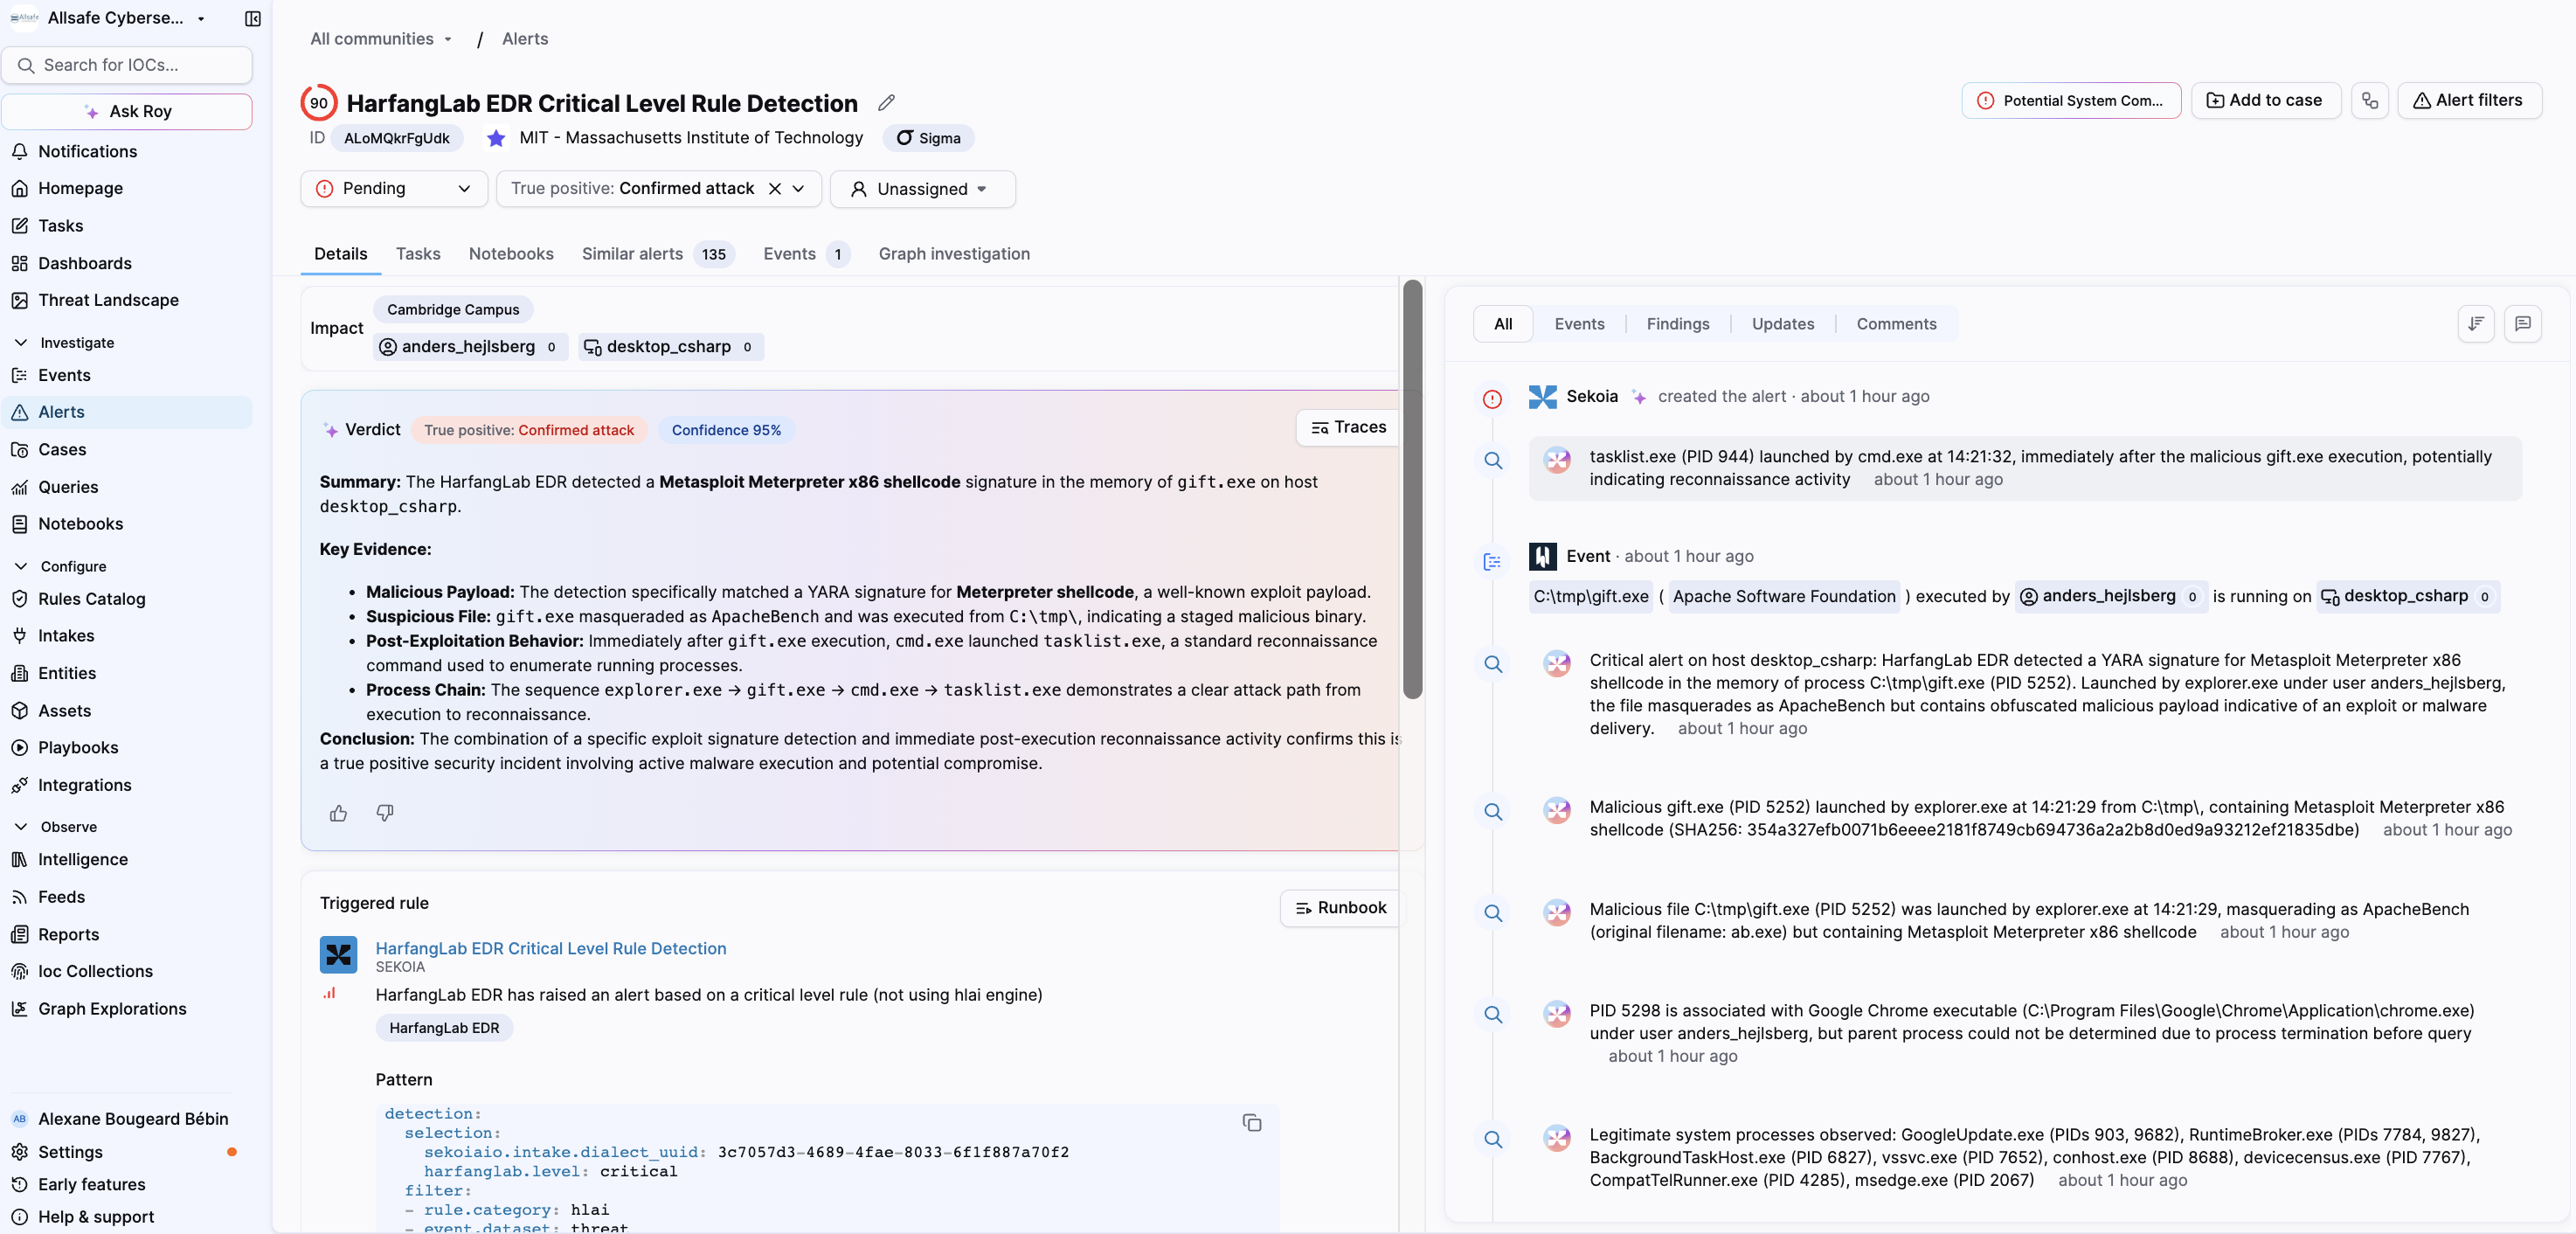Select the Comments timeline filter
2576x1234 pixels.
[1896, 324]
